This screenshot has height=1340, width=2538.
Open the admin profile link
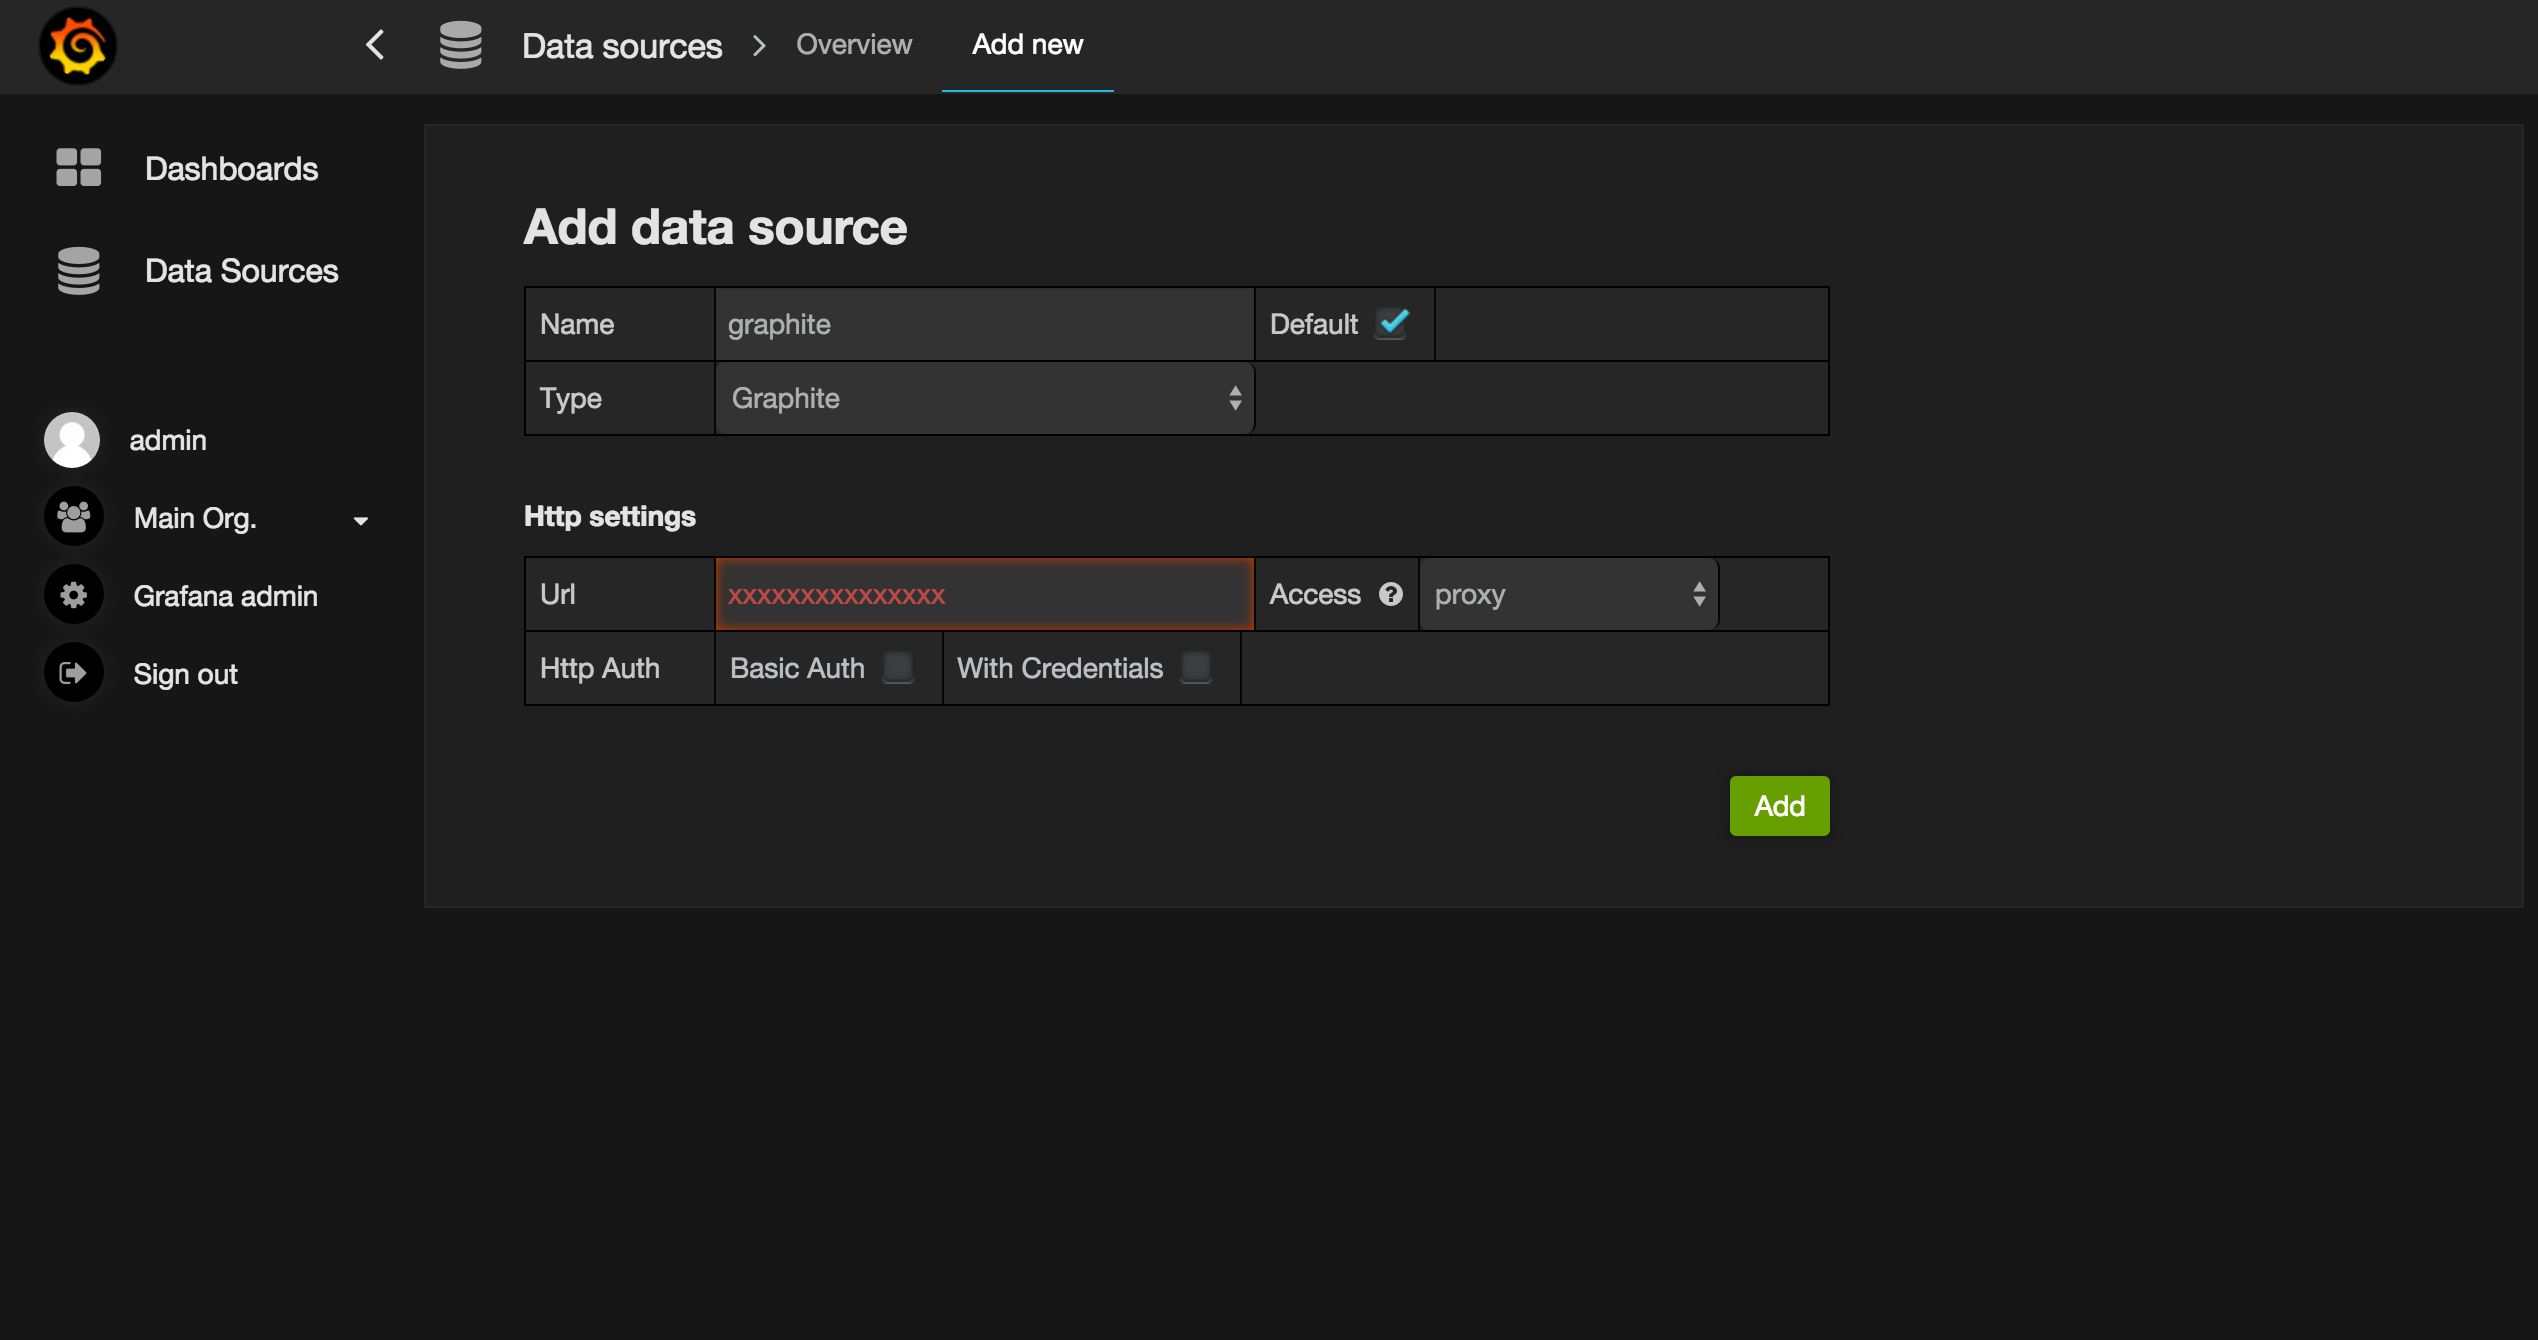pos(168,440)
